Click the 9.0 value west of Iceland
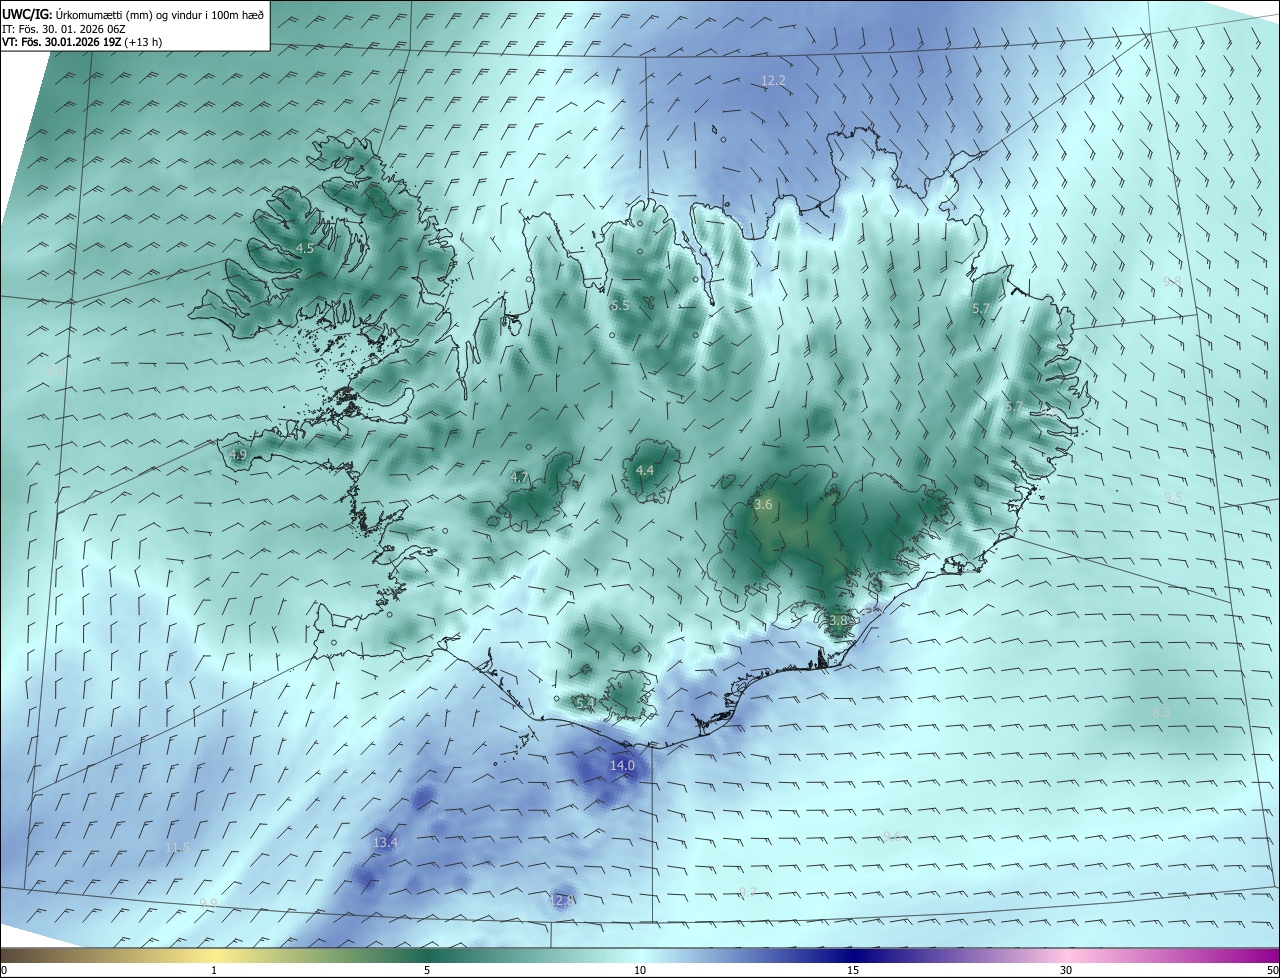This screenshot has height=978, width=1280. 55,369
